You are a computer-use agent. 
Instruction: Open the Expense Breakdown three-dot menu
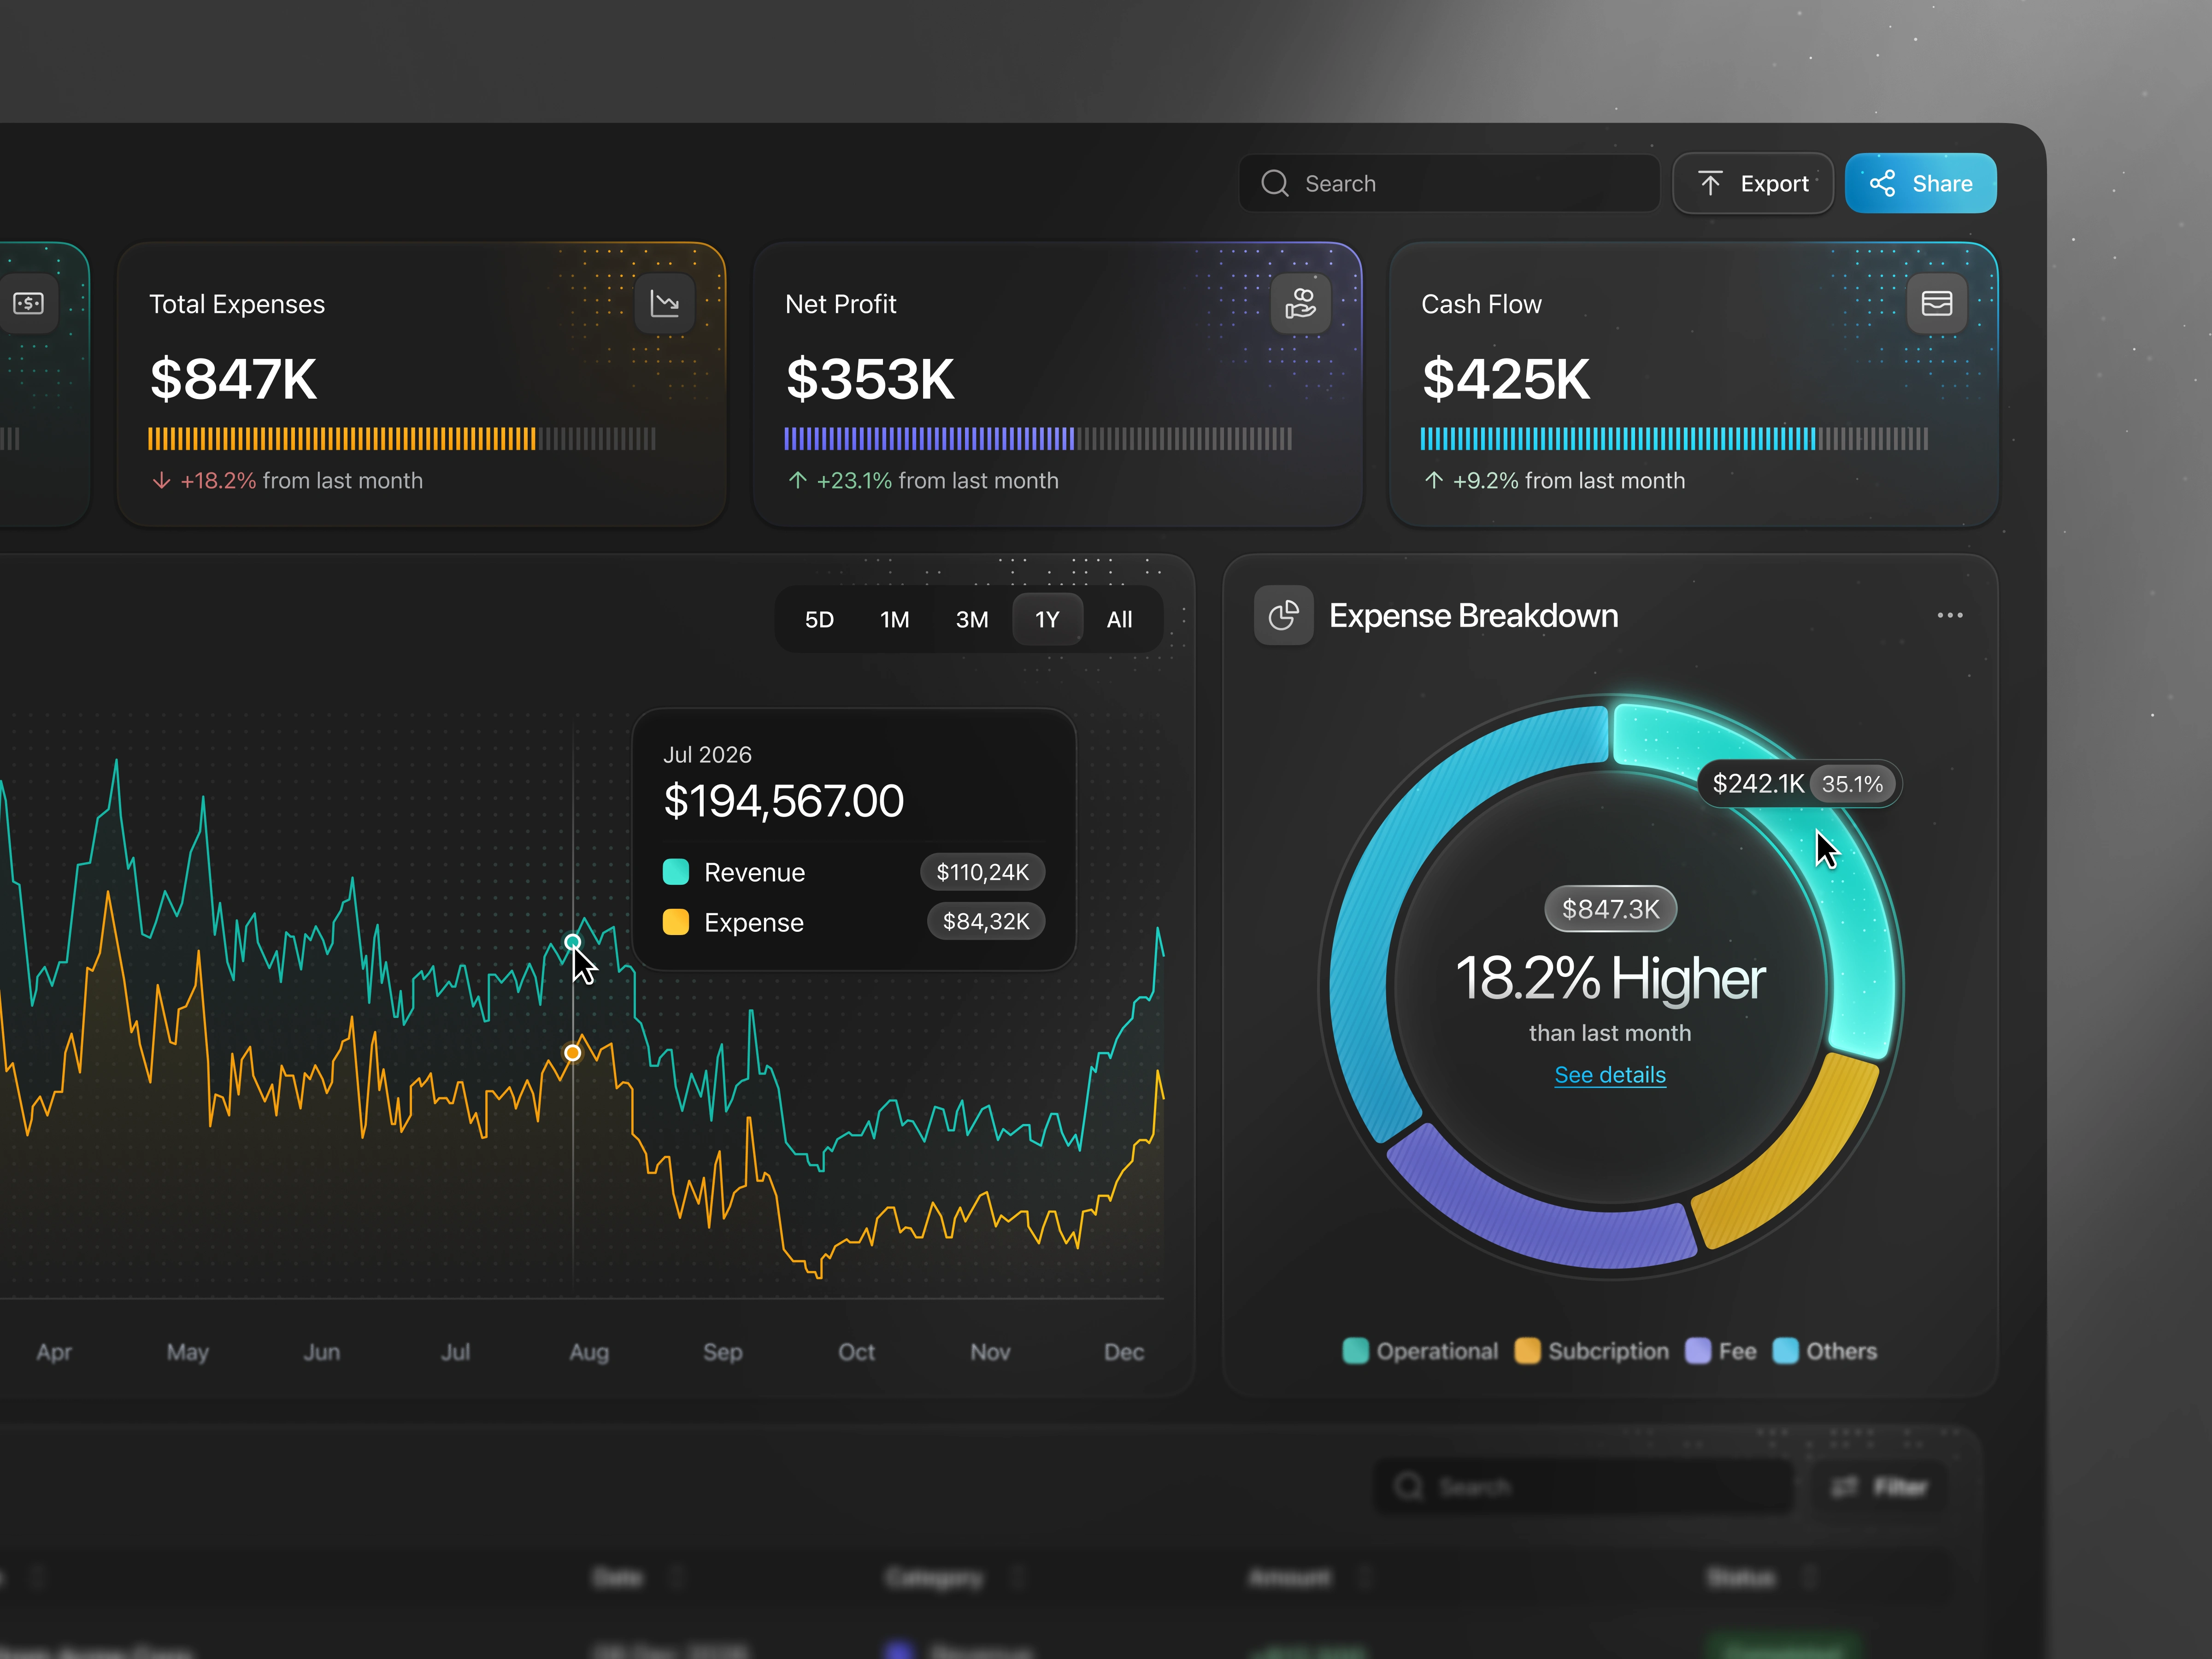[1950, 616]
